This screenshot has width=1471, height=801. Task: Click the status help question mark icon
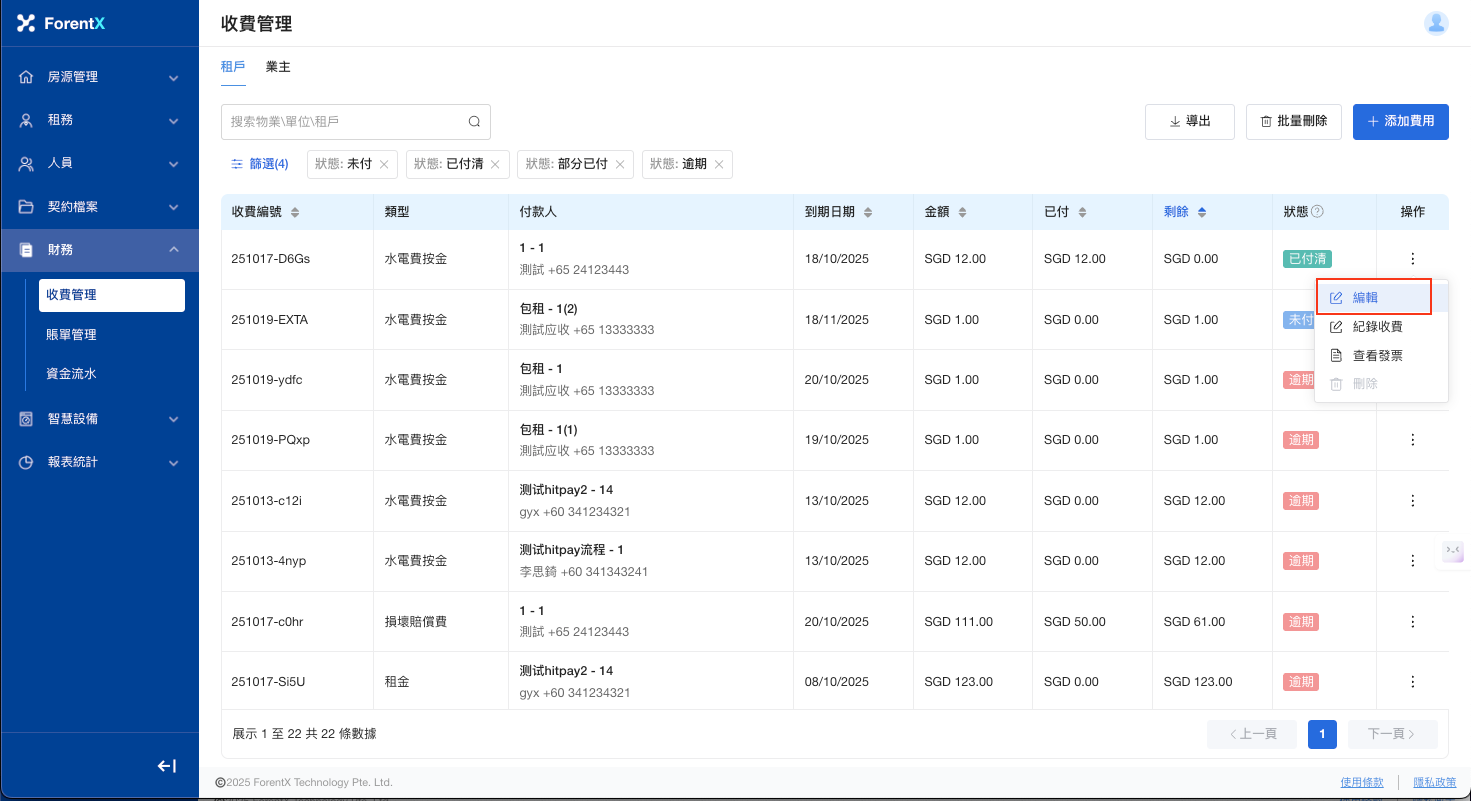(x=1317, y=212)
